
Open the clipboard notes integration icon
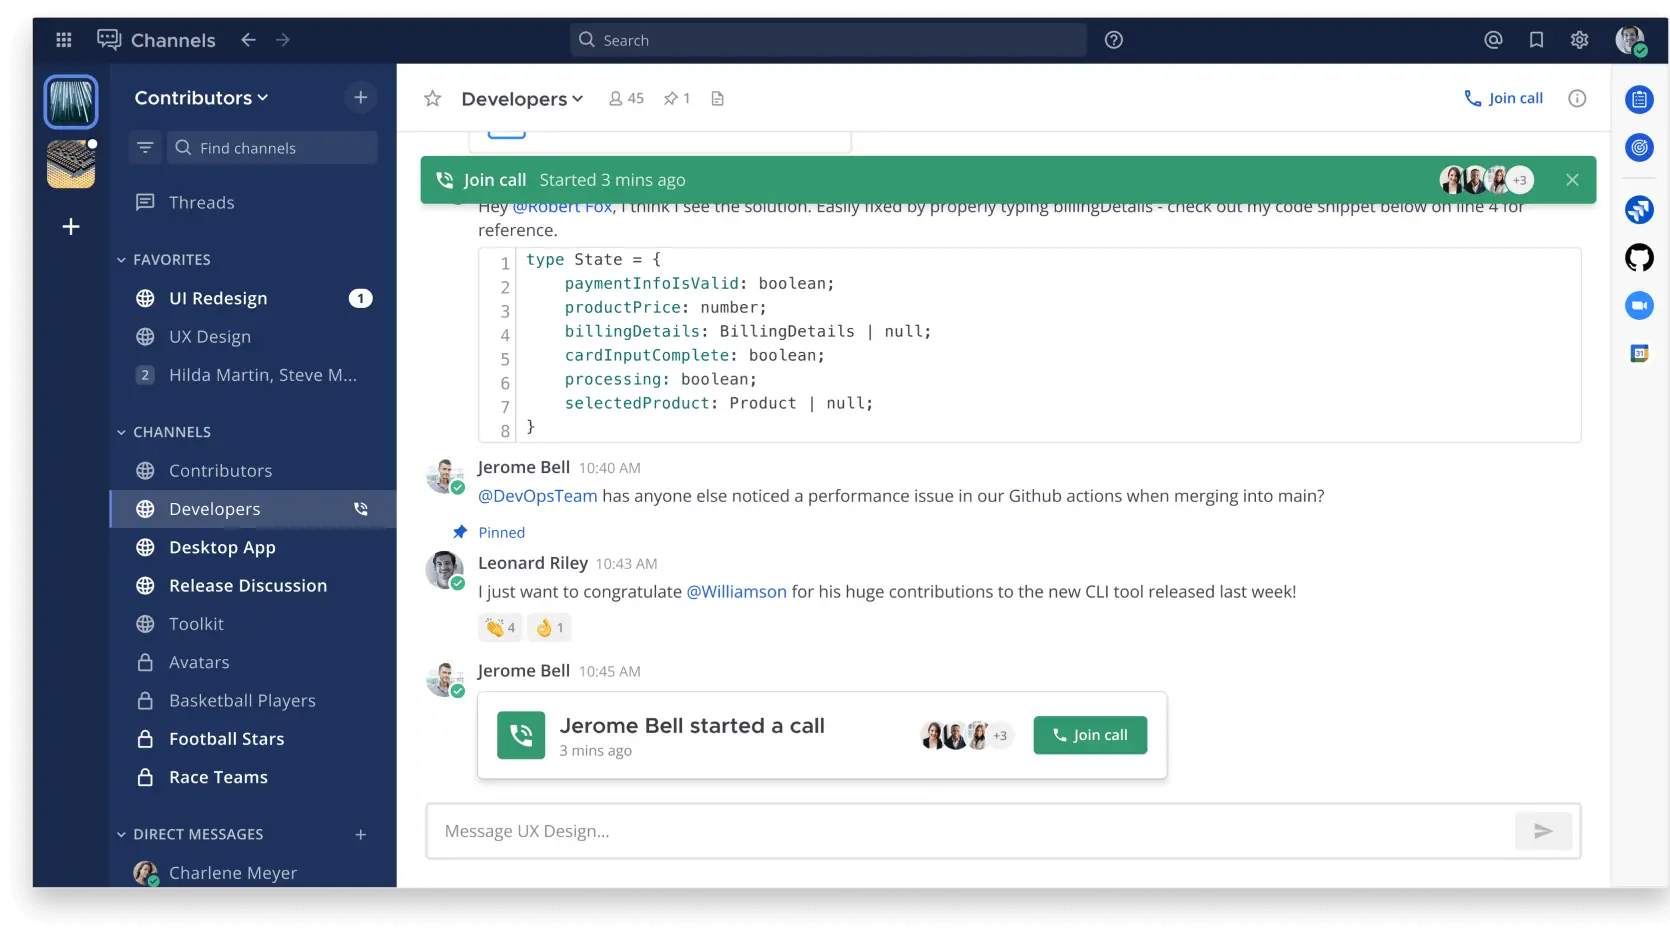coord(1639,99)
